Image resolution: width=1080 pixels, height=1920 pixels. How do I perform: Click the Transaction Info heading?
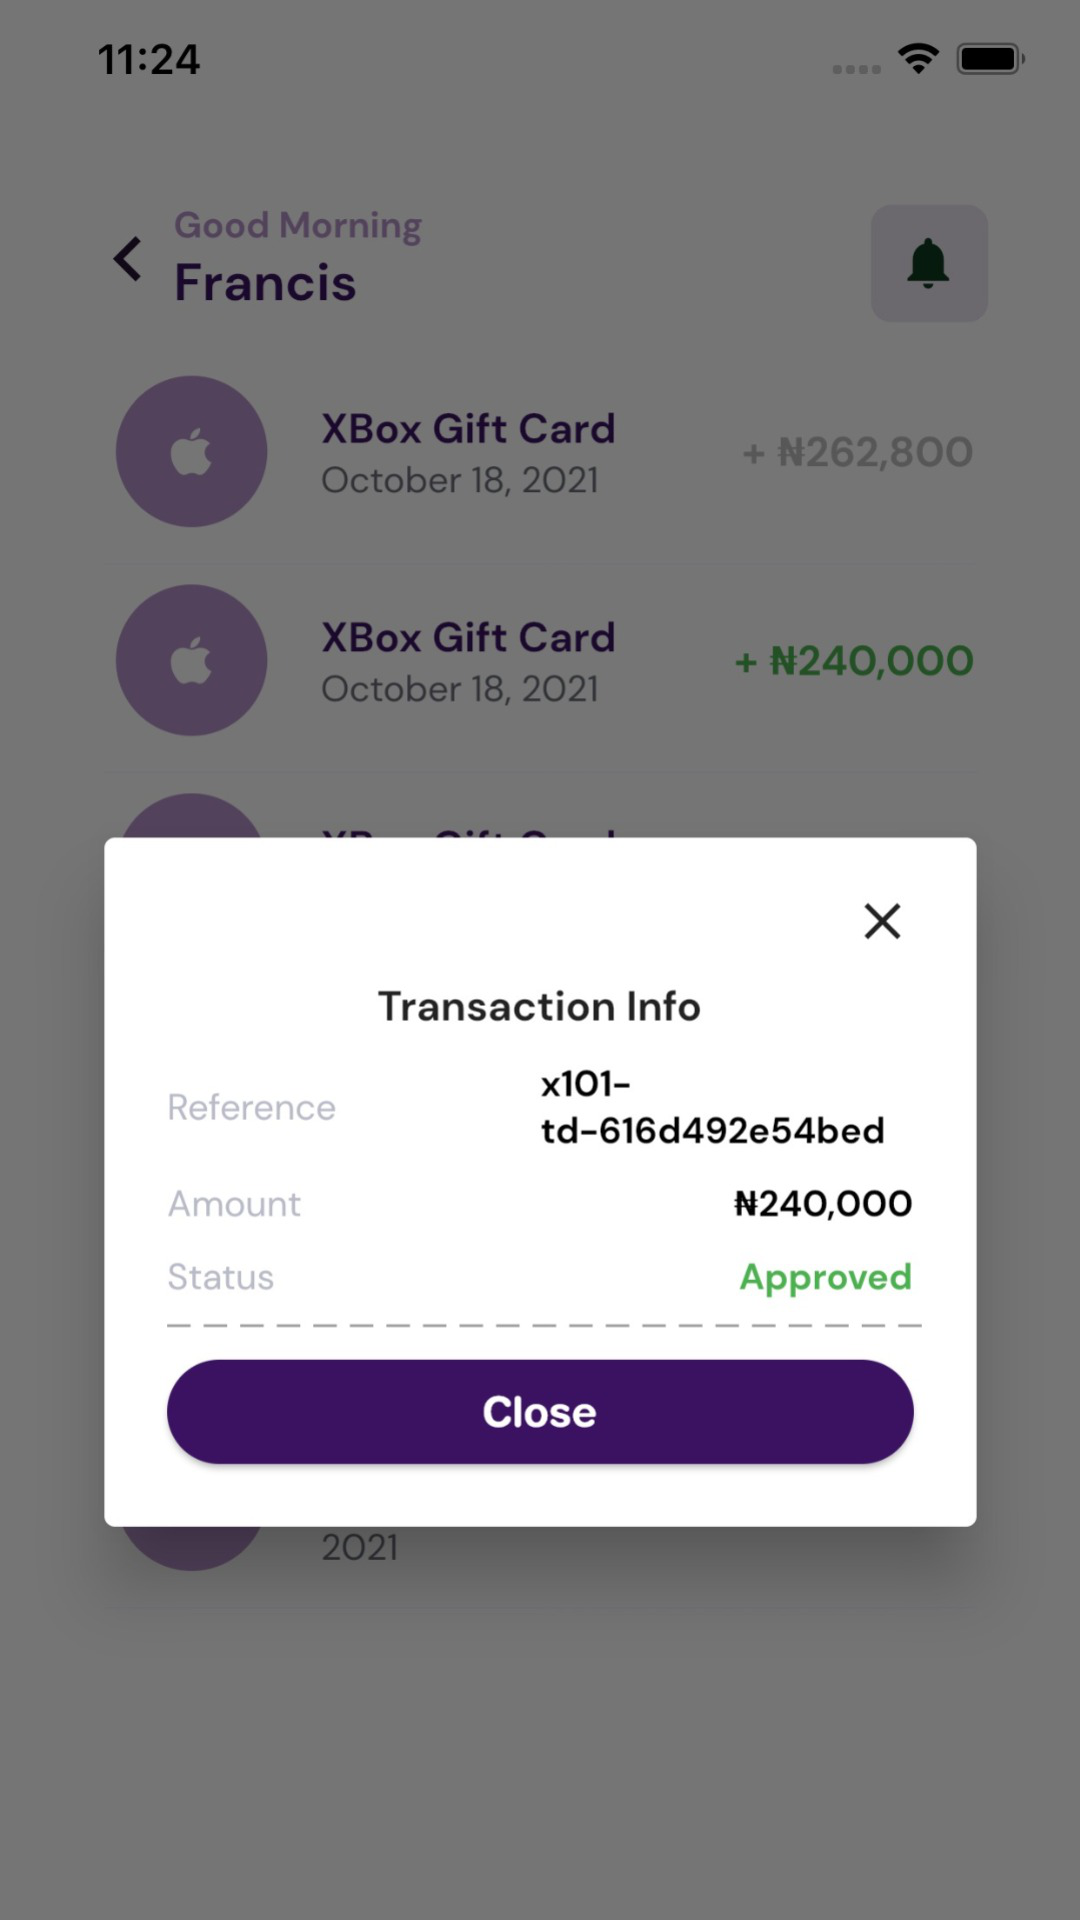point(539,1006)
